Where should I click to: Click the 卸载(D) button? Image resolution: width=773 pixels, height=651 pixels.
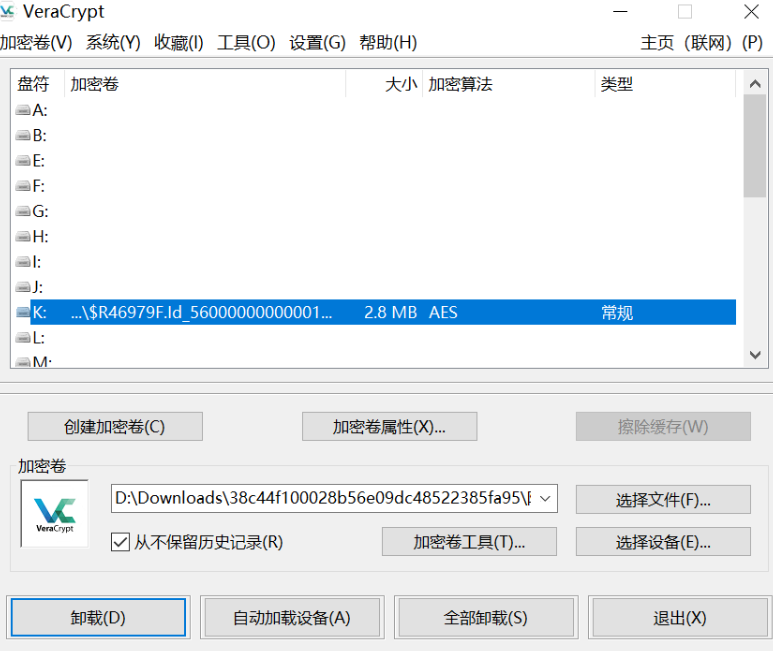coord(98,617)
